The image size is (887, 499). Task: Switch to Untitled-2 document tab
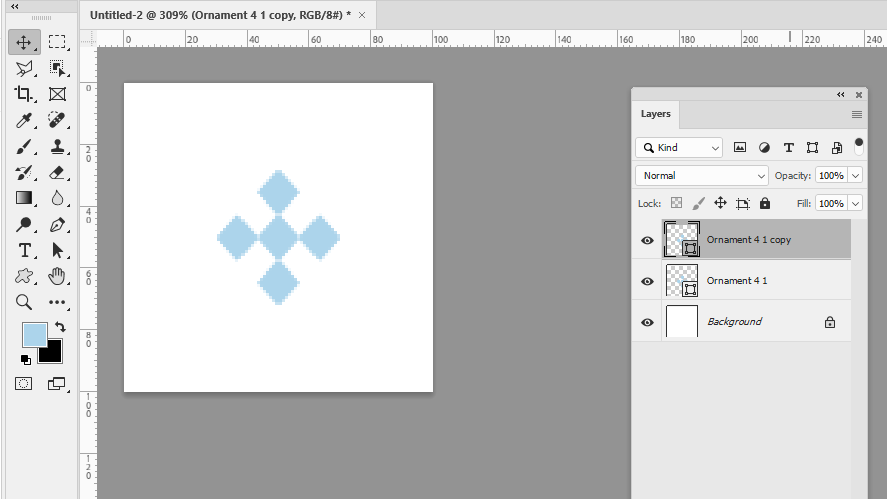pos(220,15)
